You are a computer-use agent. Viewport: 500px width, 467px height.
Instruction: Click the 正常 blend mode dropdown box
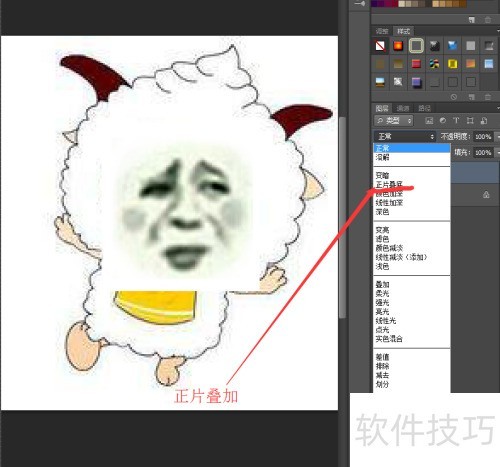coord(404,136)
